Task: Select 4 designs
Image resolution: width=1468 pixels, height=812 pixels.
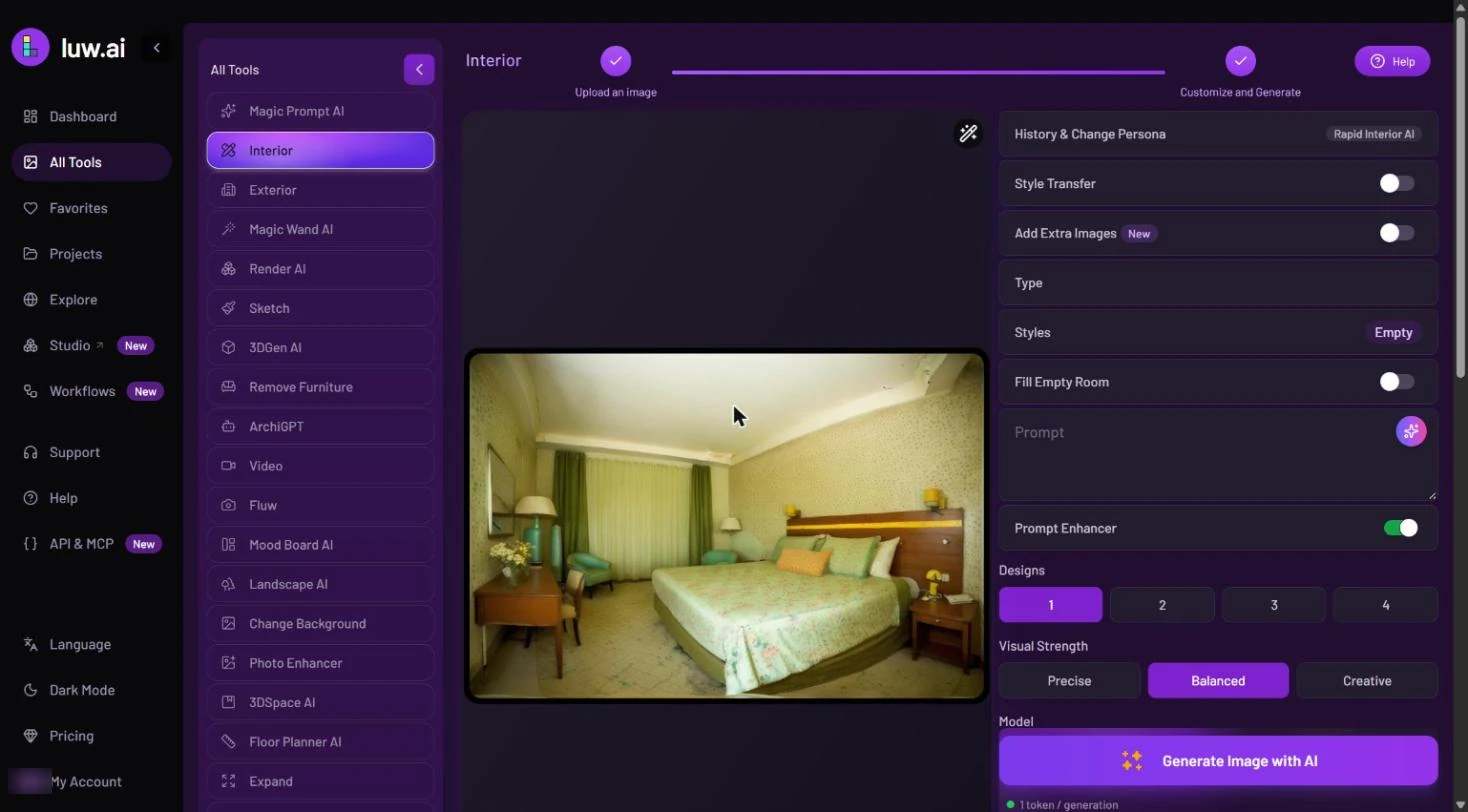Action: [x=1385, y=605]
